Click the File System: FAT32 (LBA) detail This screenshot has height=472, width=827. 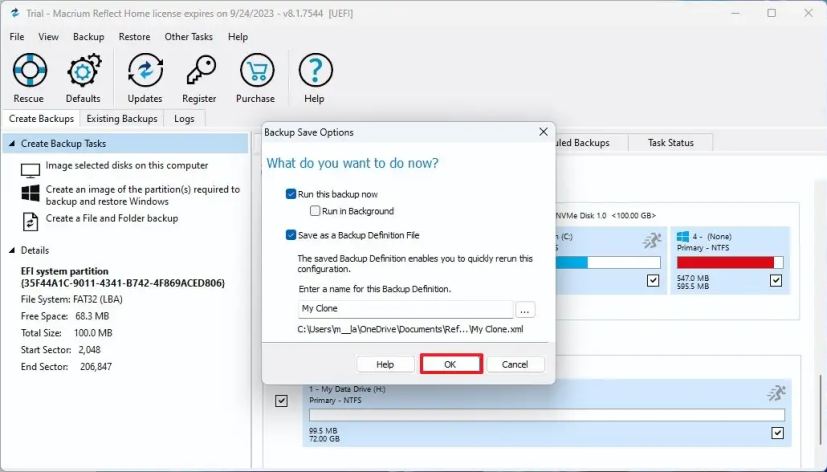(72, 300)
